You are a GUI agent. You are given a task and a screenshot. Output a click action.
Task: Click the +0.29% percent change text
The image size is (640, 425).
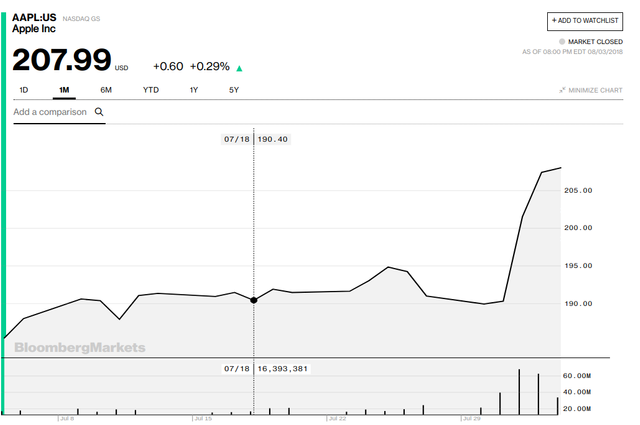(x=210, y=67)
